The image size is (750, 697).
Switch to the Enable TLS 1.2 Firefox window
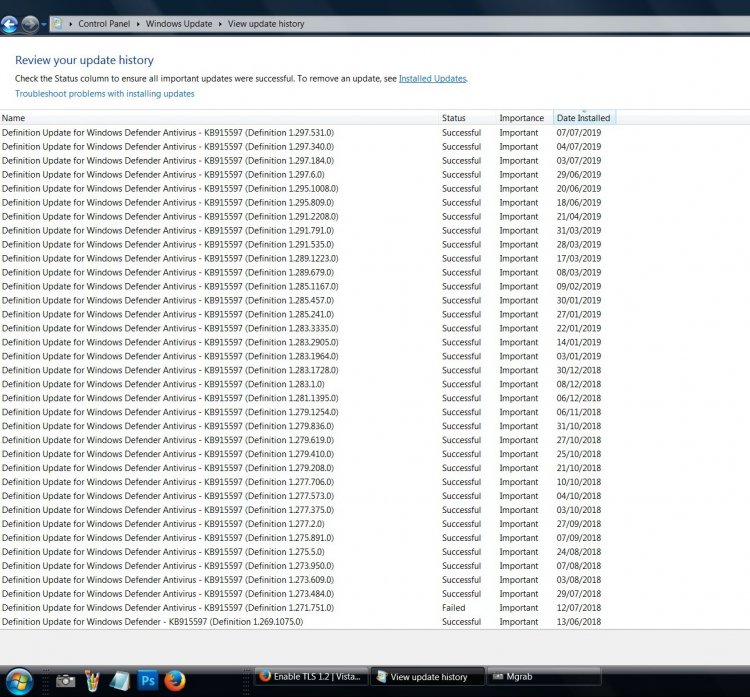tap(311, 676)
